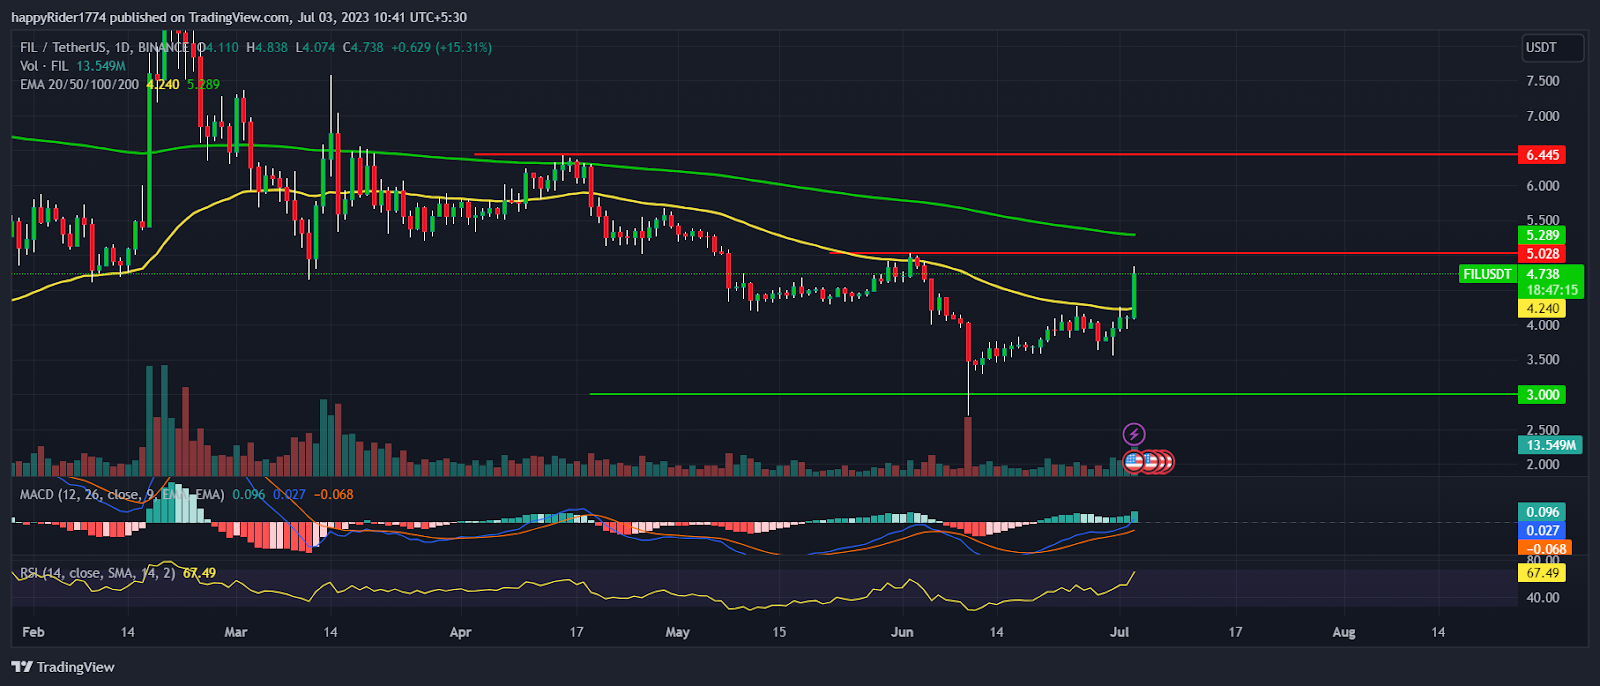Open the USDT currency dropdown

point(1551,47)
